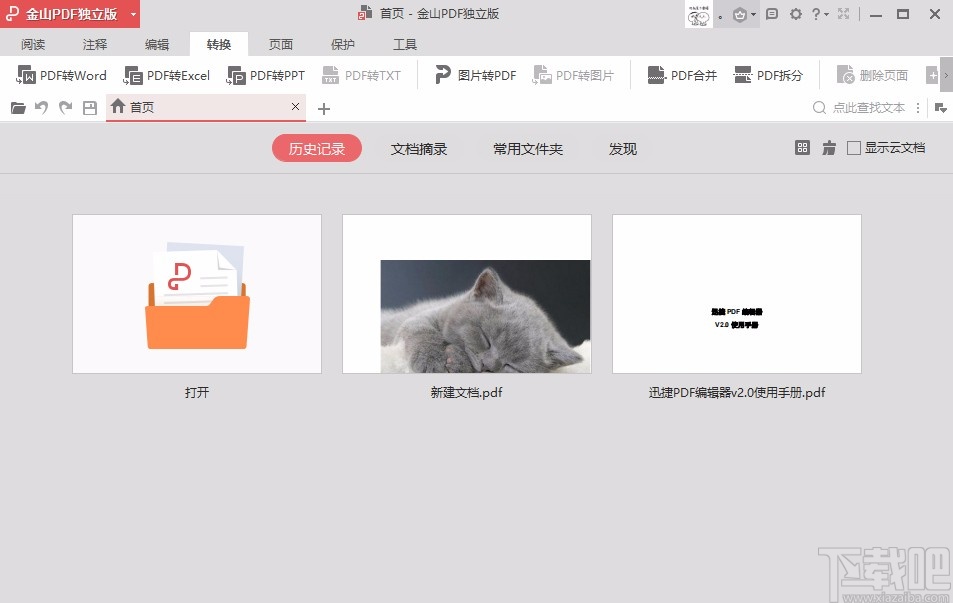Switch history view using grid icon
953x603 pixels.
(x=802, y=147)
